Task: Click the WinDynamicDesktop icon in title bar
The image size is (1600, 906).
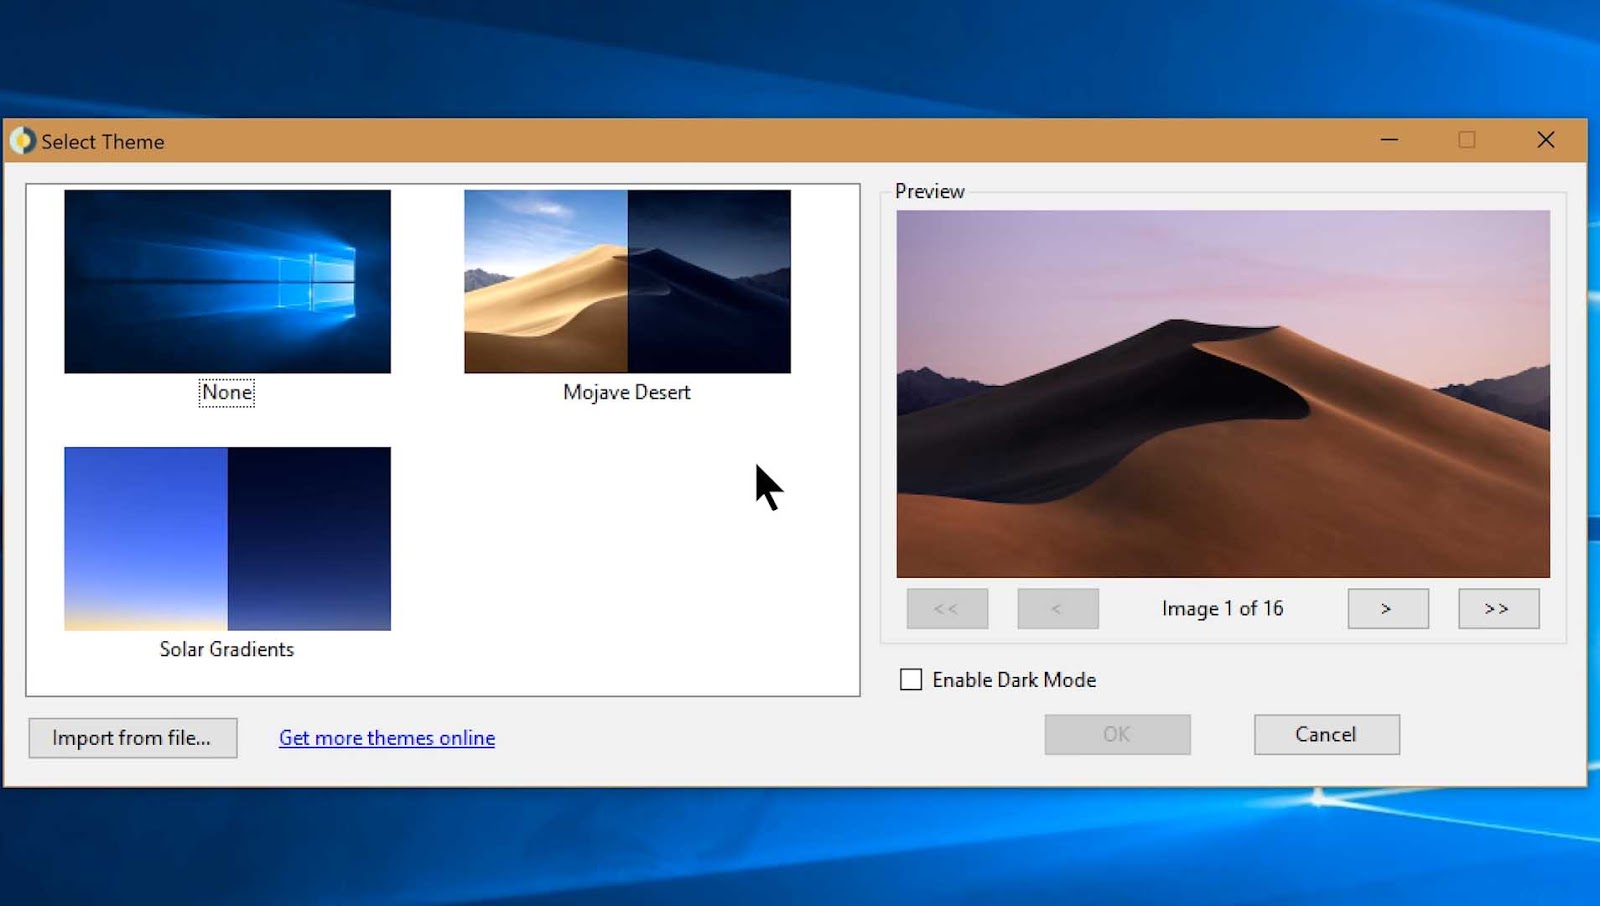Action: click(22, 141)
